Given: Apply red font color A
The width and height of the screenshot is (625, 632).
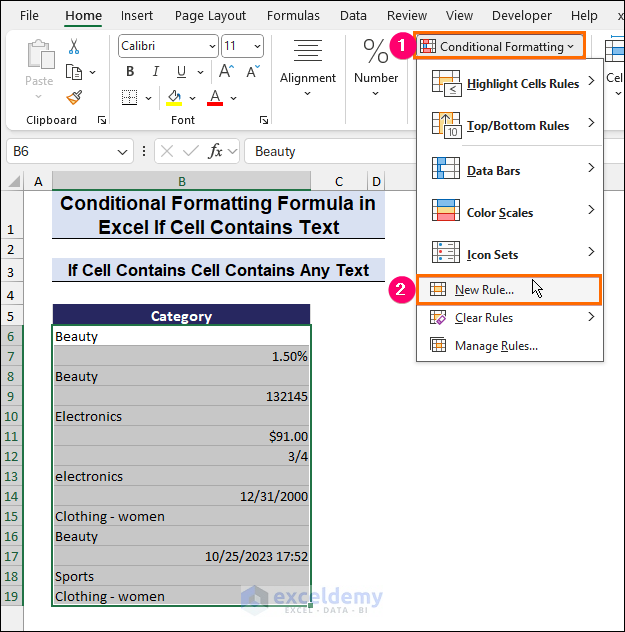Looking at the screenshot, I should coord(215,98).
